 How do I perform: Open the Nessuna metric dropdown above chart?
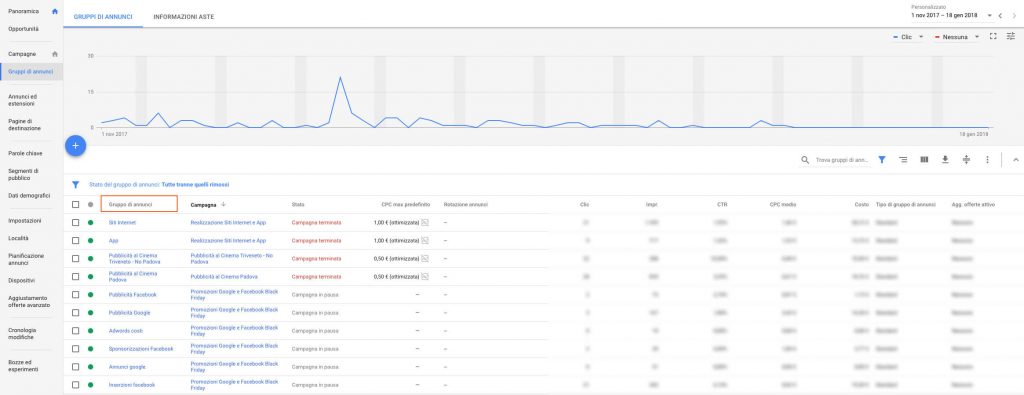coord(957,37)
